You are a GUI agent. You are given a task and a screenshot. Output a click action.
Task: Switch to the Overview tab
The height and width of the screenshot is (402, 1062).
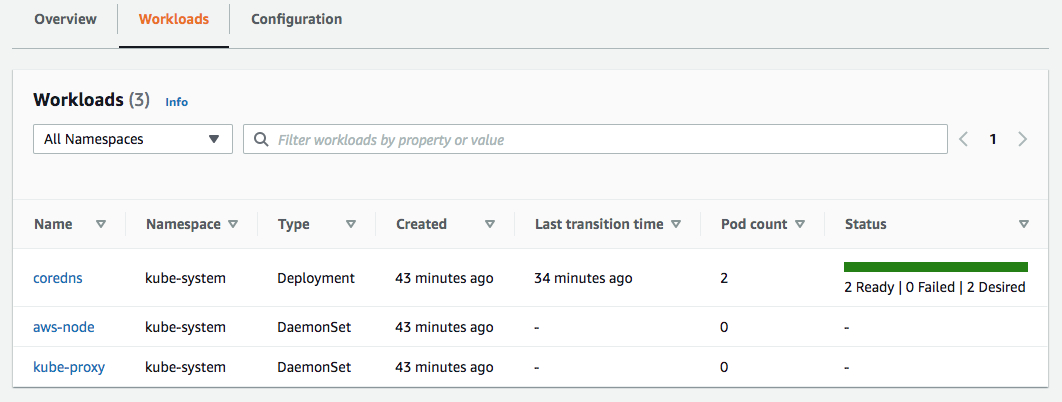click(x=66, y=19)
